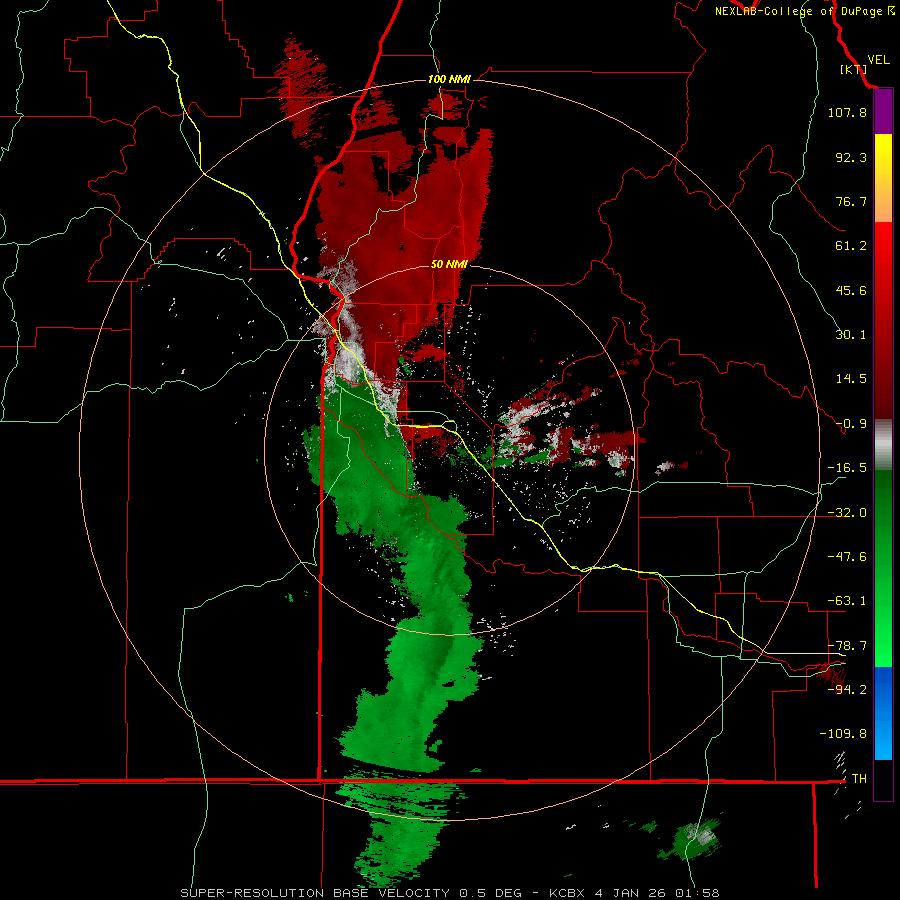Click the -63.1 velocity scale value

pos(847,601)
